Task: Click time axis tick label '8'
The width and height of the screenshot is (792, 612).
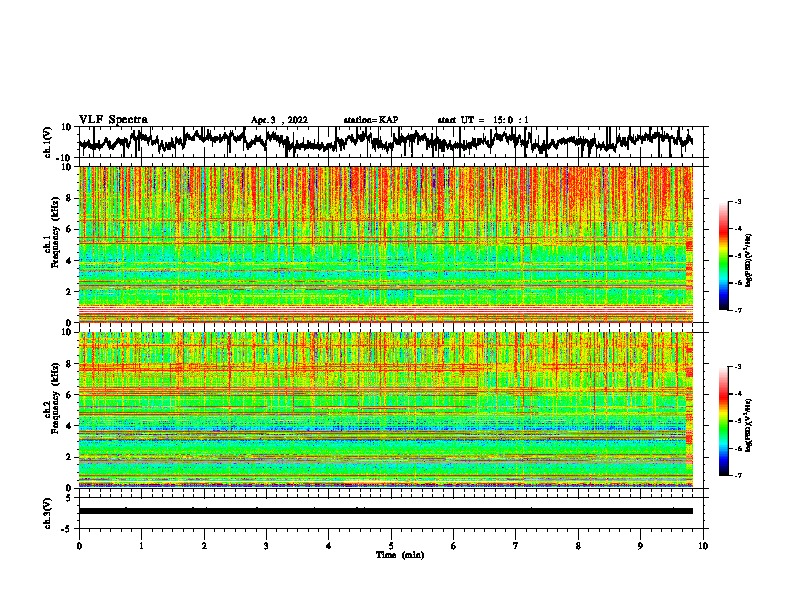Action: pyautogui.click(x=578, y=546)
